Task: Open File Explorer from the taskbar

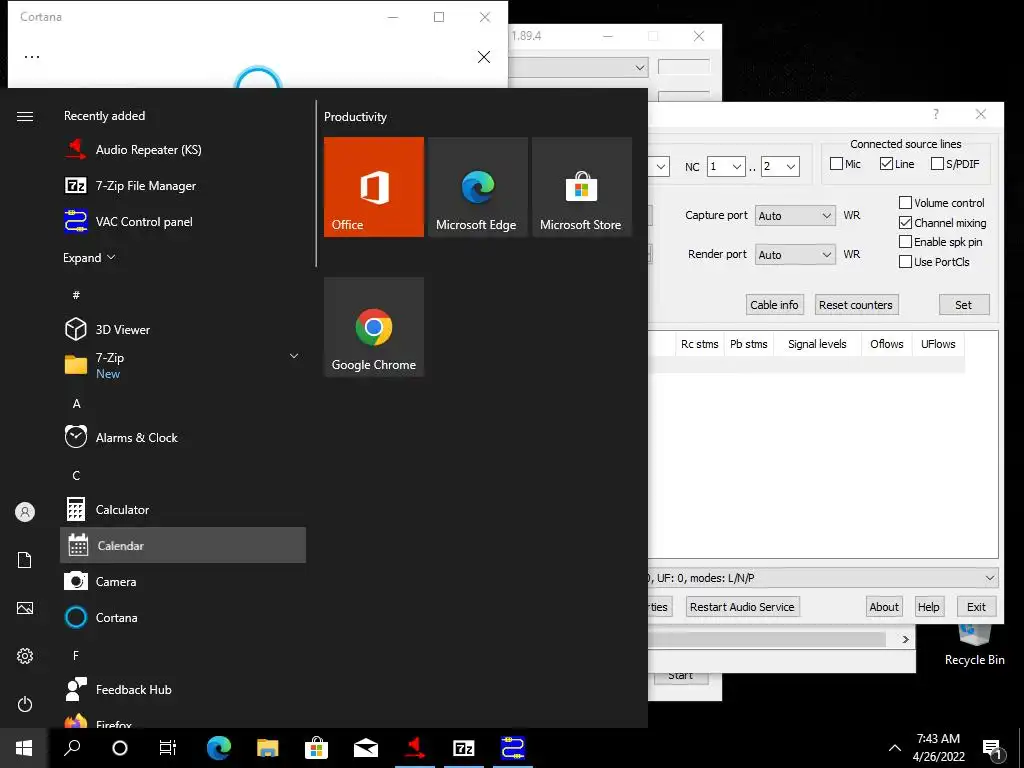Action: click(268, 748)
